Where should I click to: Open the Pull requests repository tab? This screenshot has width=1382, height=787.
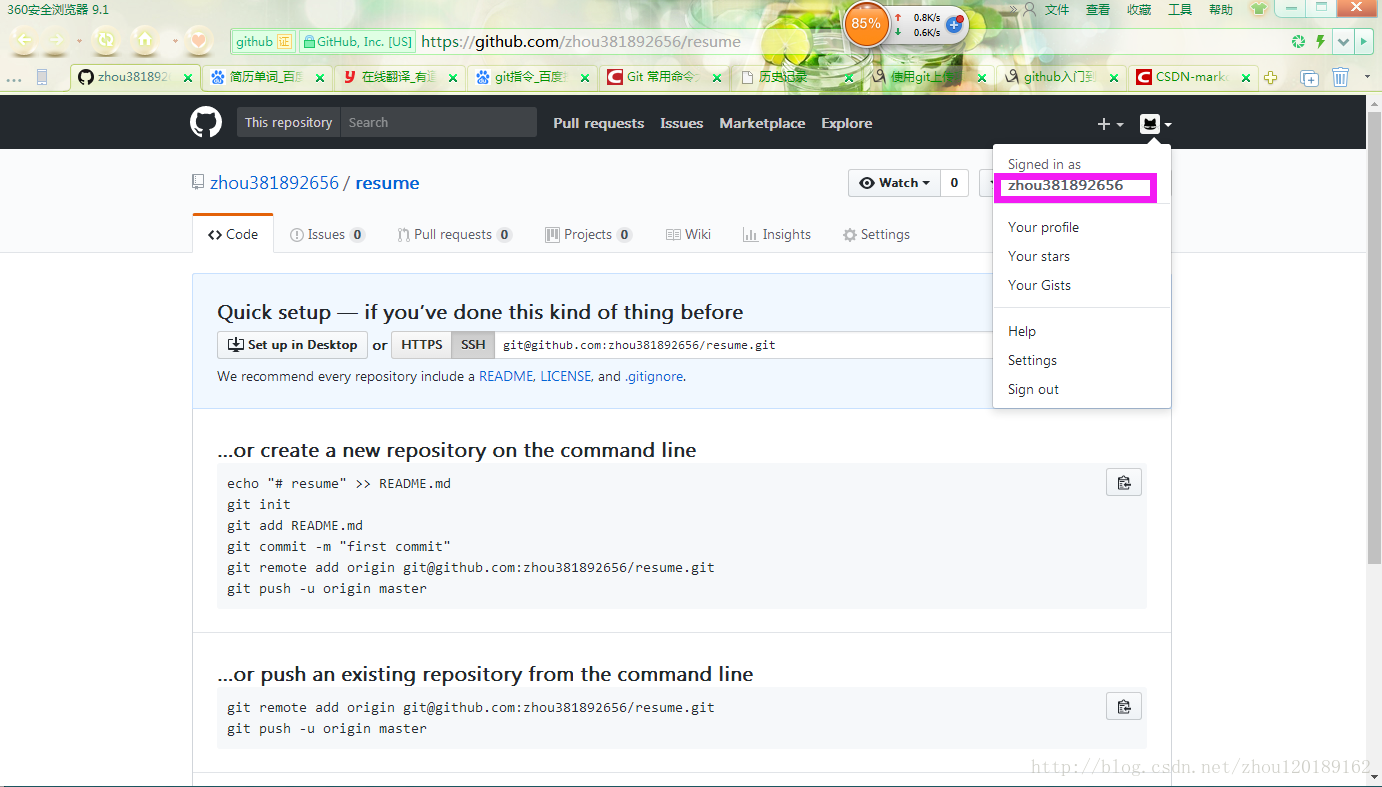(x=454, y=234)
